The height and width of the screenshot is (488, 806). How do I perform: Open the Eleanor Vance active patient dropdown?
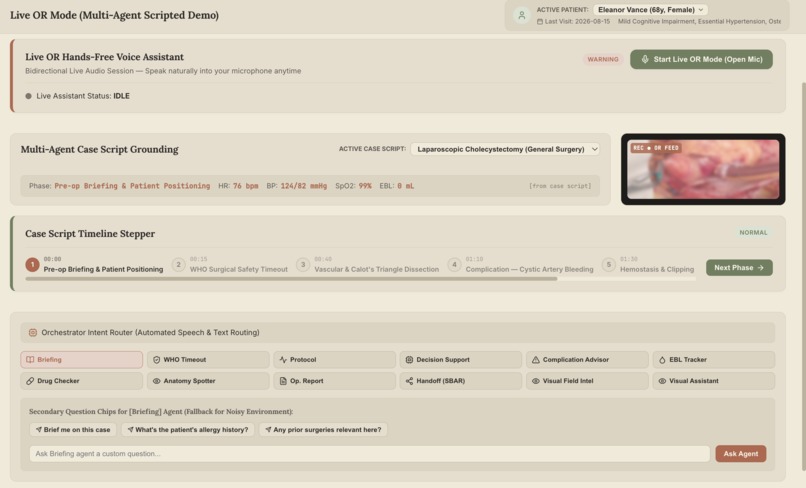650,10
